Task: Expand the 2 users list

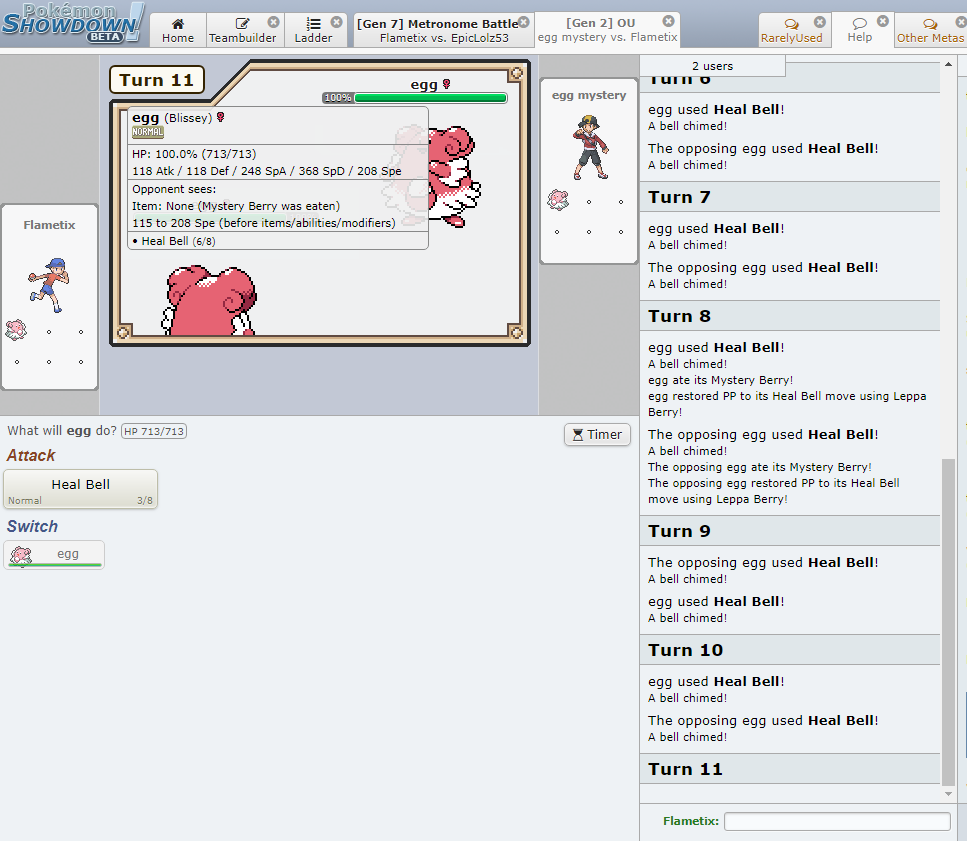Action: point(712,66)
